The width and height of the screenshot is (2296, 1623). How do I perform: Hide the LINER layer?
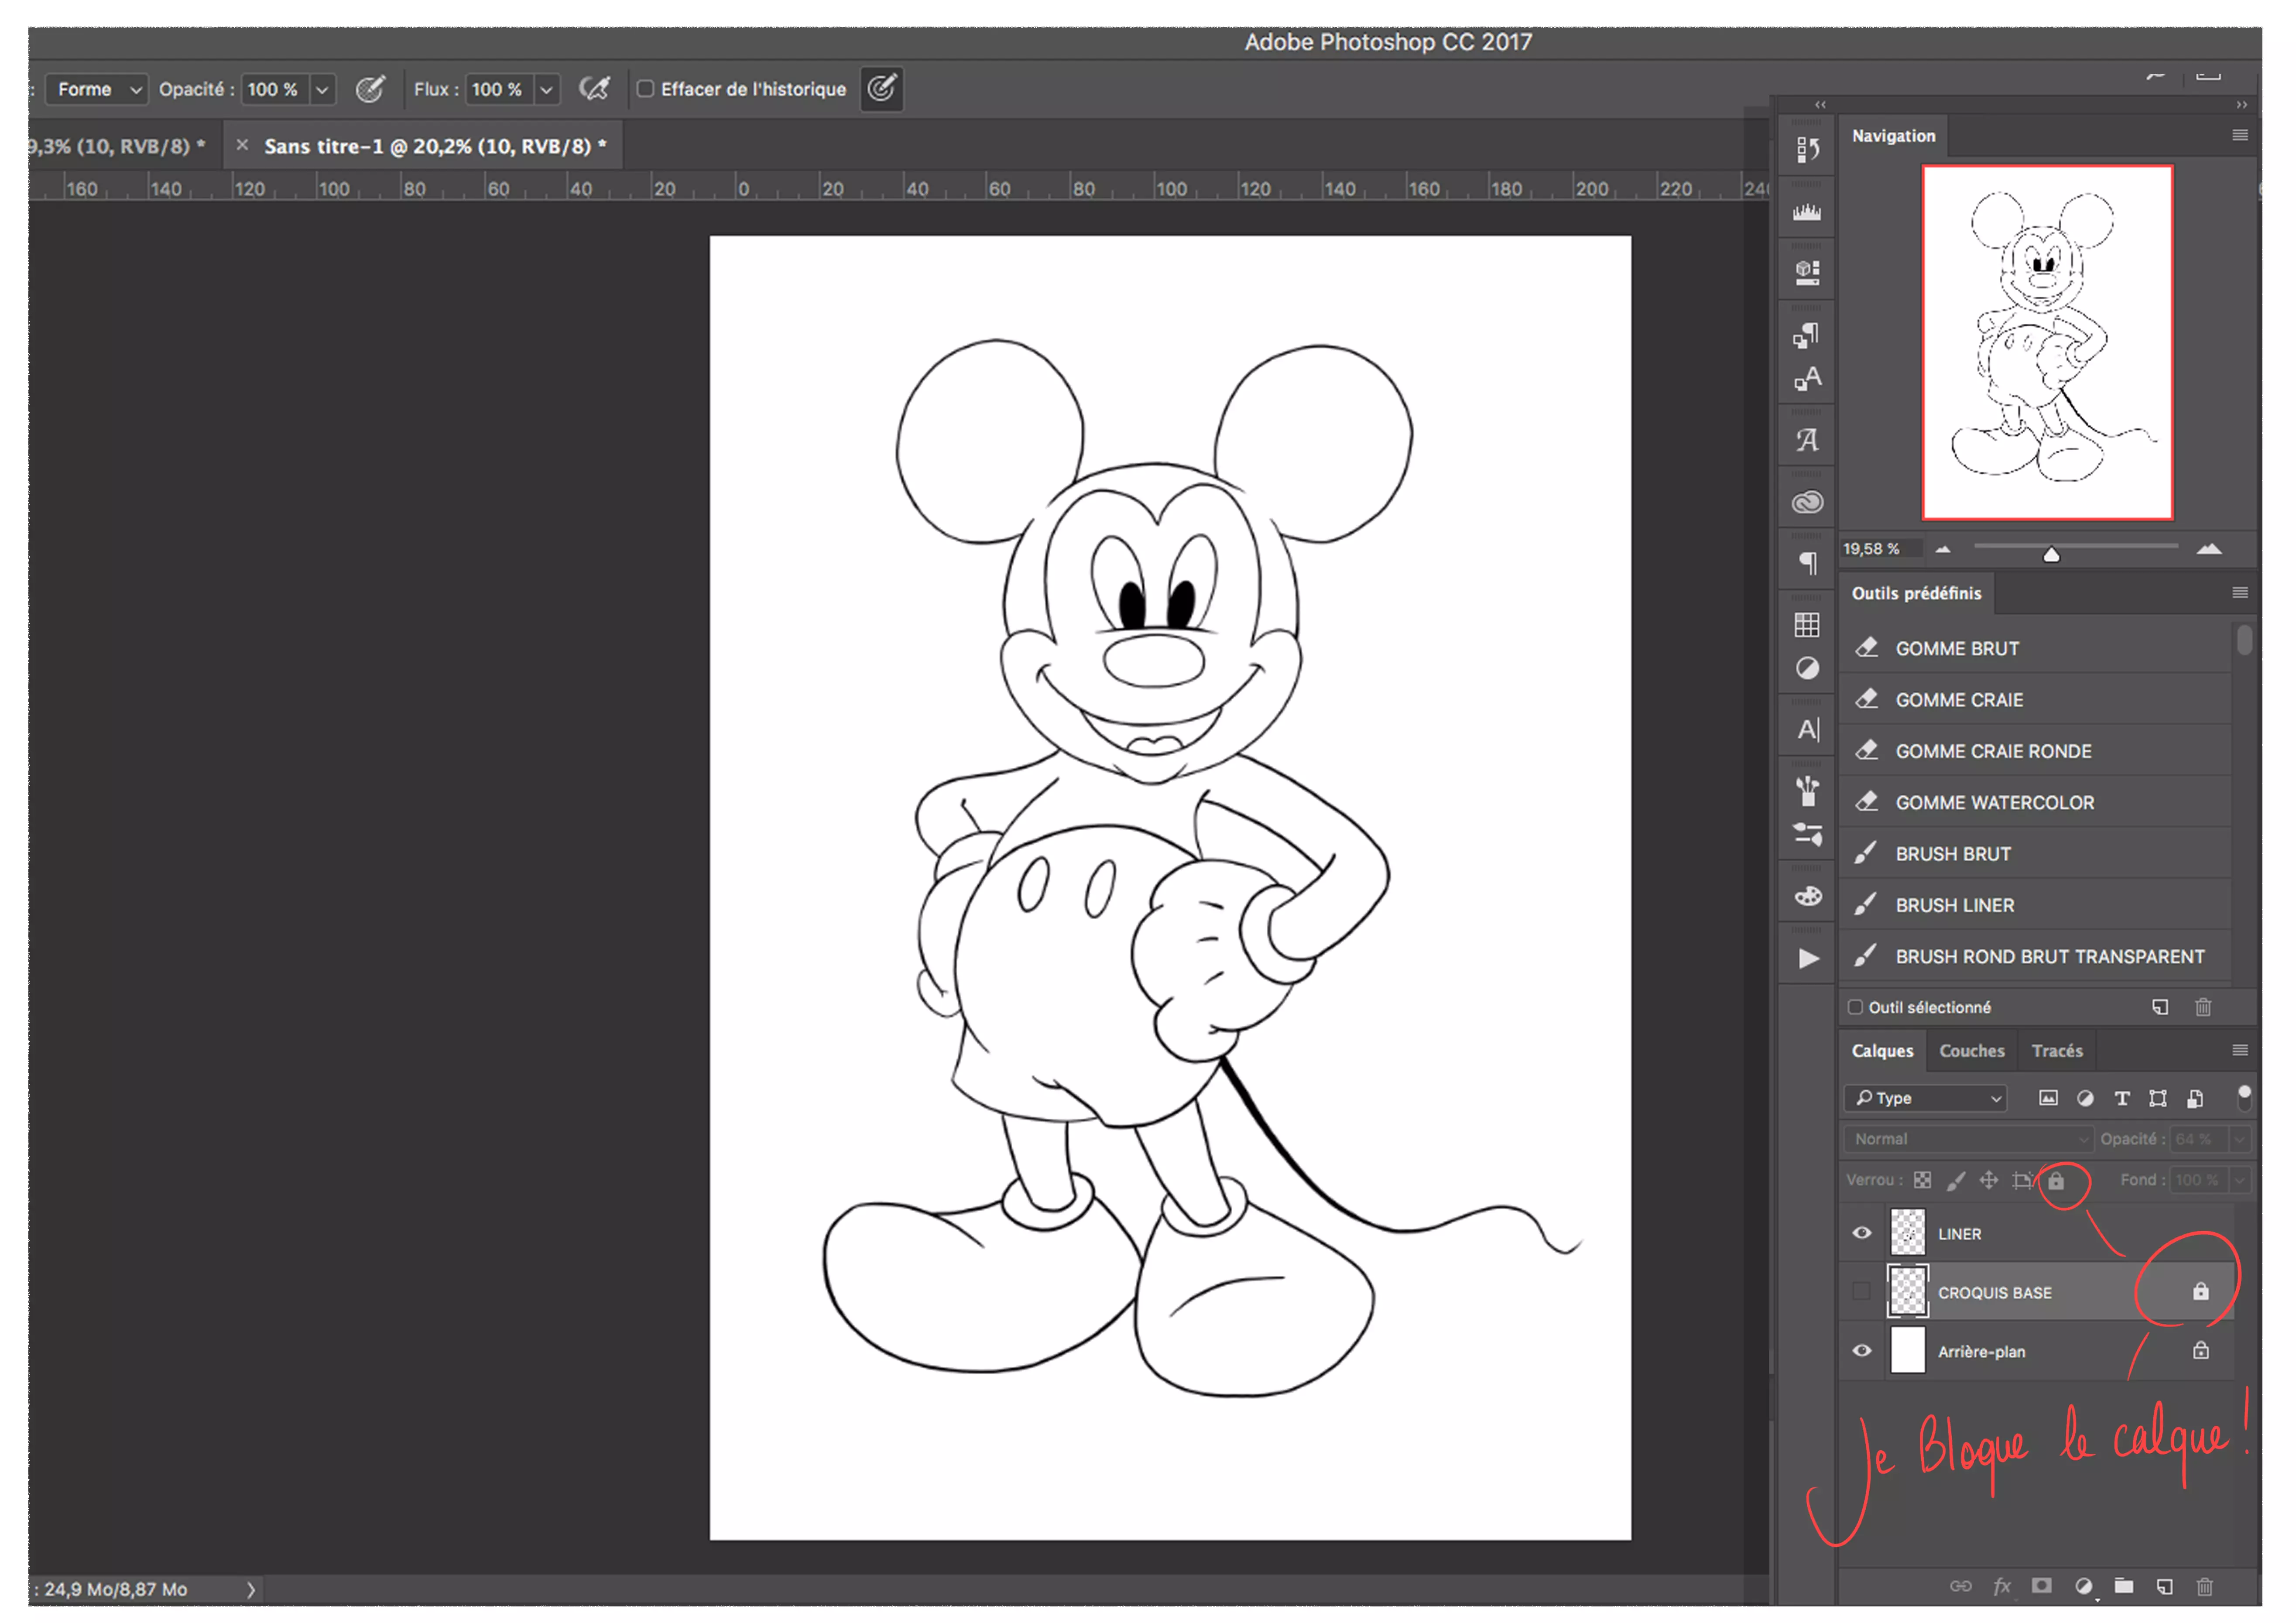(1861, 1233)
